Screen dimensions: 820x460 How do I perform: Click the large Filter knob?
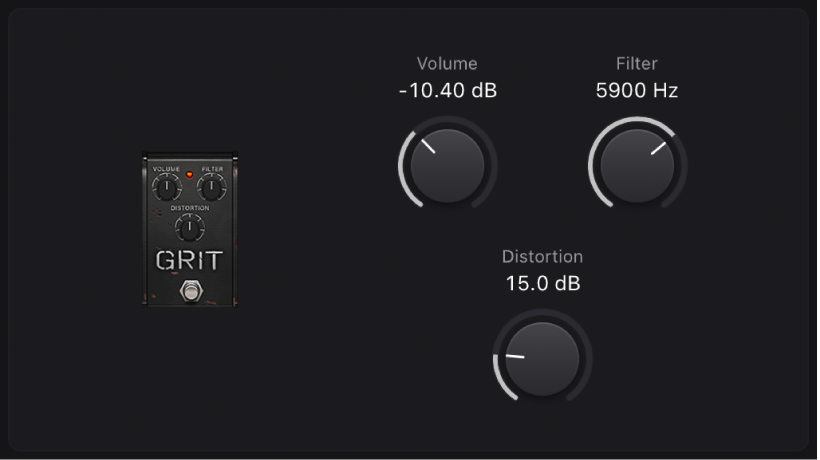click(x=637, y=166)
